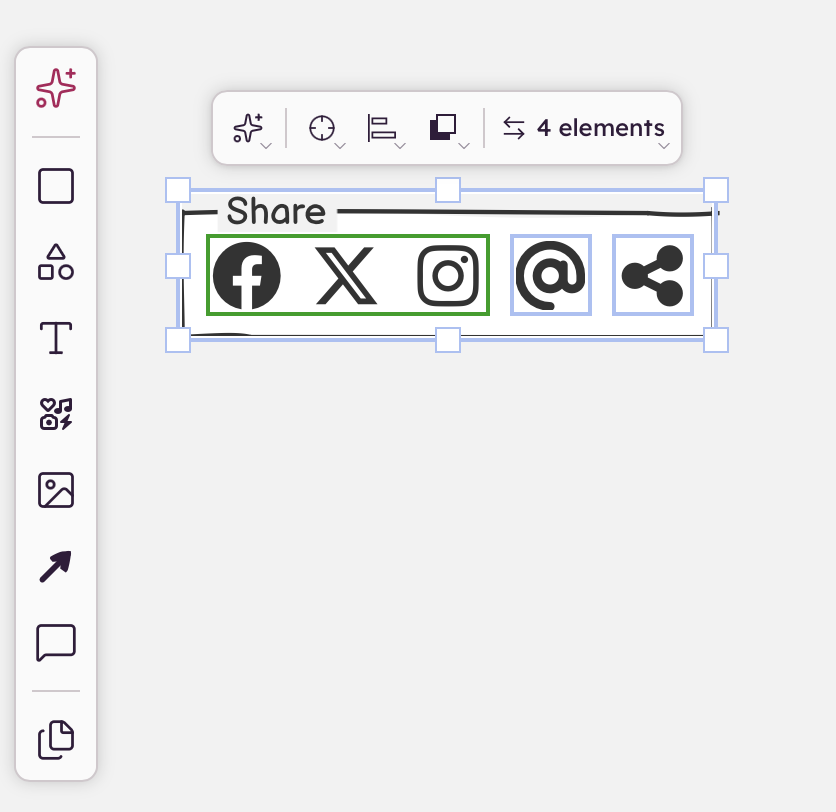The height and width of the screenshot is (812, 836).
Task: Select the Arrow tool
Action: tap(56, 566)
